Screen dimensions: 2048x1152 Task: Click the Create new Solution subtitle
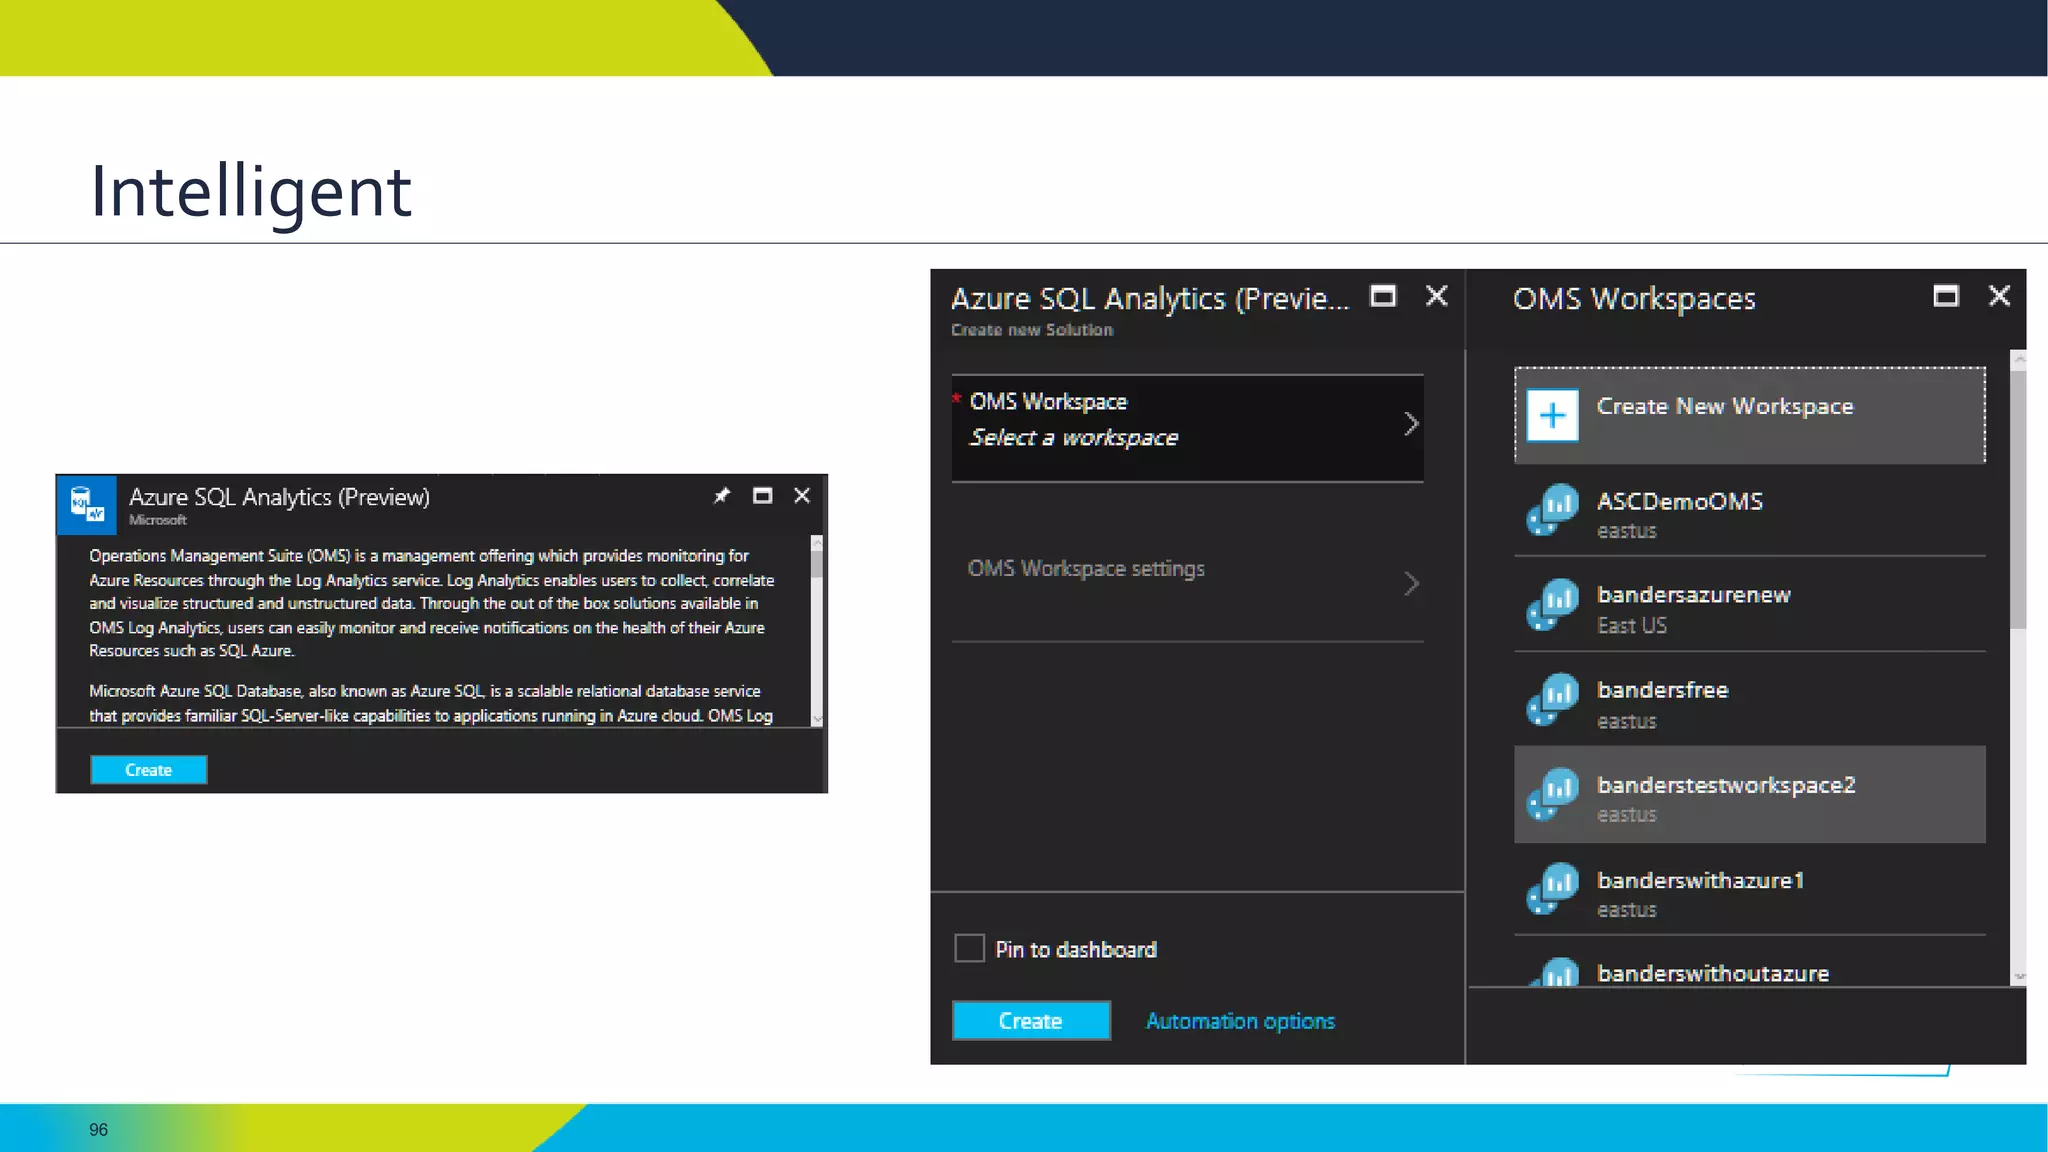1032,330
